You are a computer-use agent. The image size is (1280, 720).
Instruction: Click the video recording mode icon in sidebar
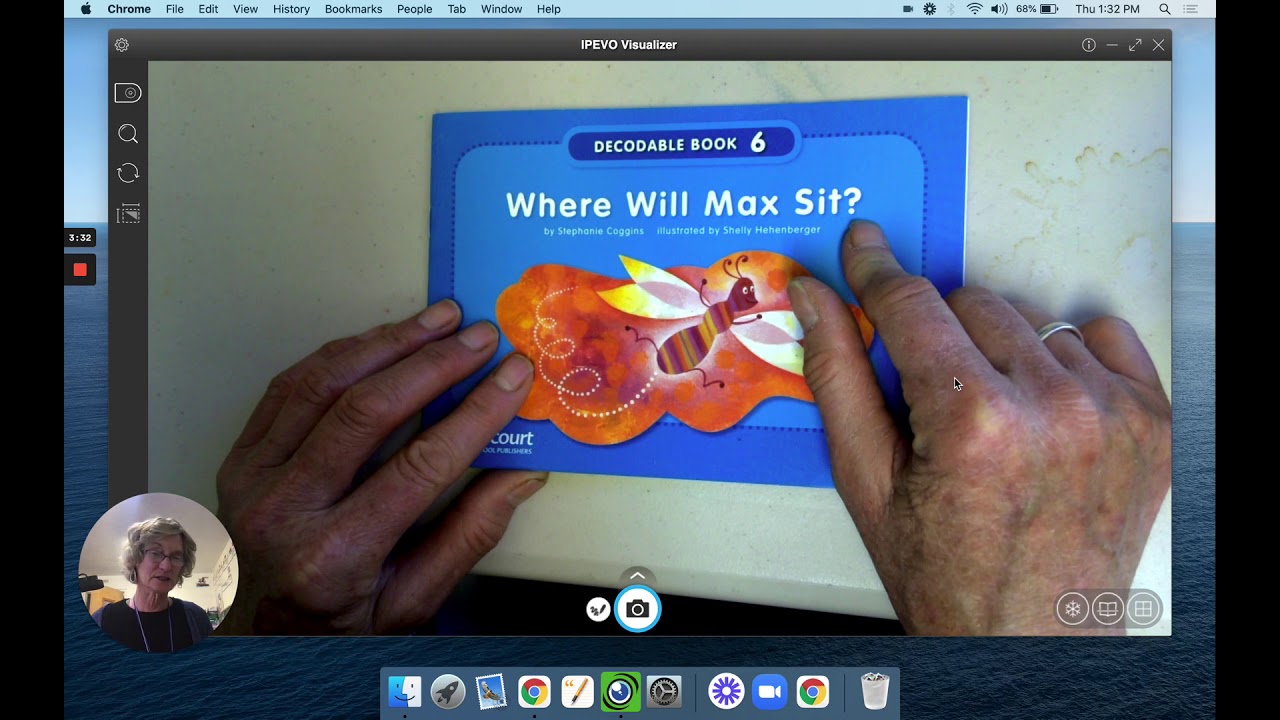(128, 93)
